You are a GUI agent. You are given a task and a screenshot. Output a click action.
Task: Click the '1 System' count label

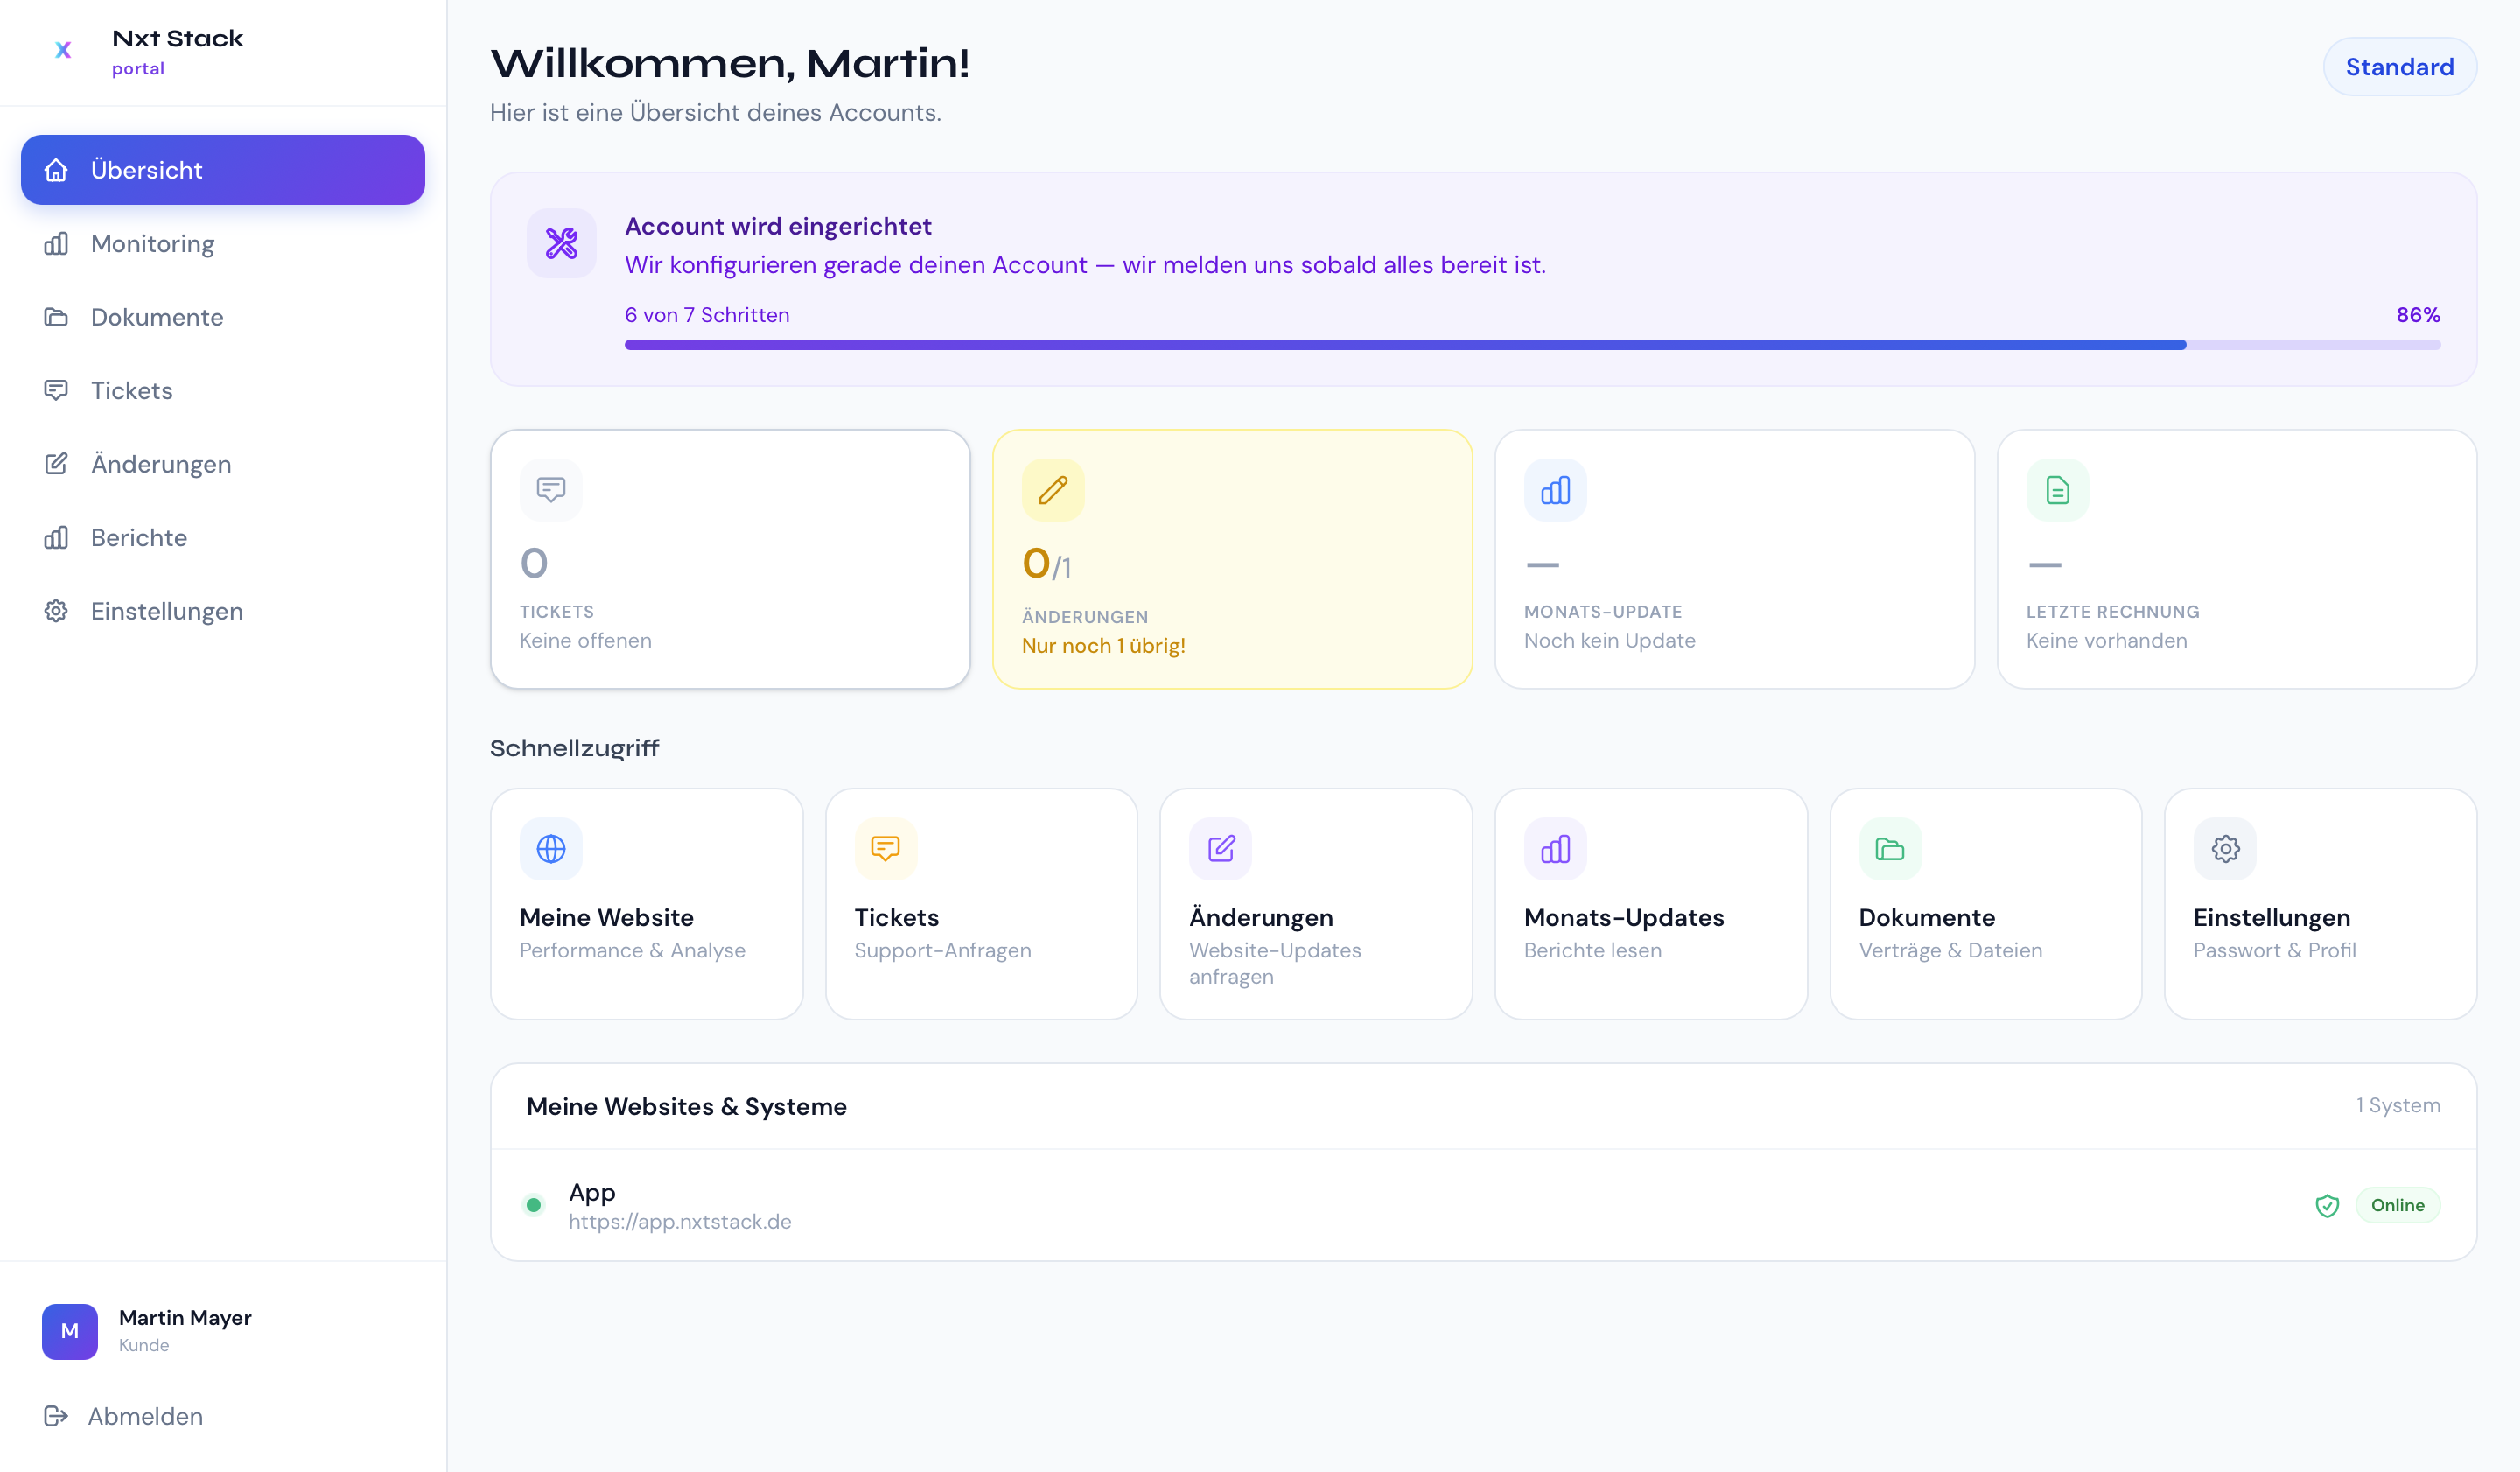(x=2398, y=1105)
